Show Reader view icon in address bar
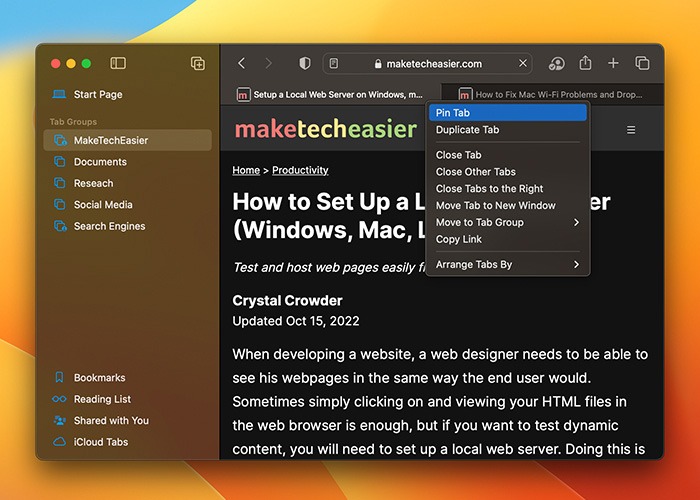Screen dimensions: 700x500 click(333, 63)
